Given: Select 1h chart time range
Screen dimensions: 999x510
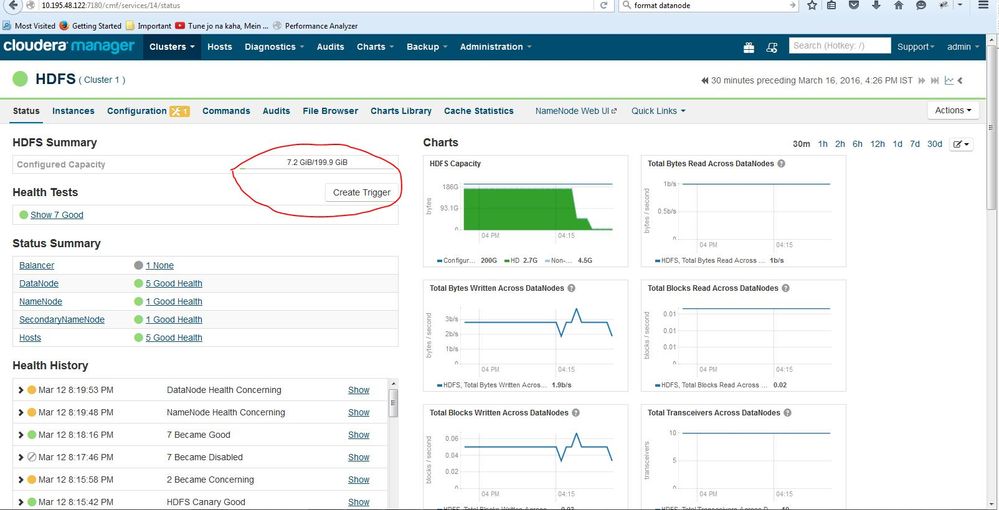Looking at the screenshot, I should [x=823, y=145].
